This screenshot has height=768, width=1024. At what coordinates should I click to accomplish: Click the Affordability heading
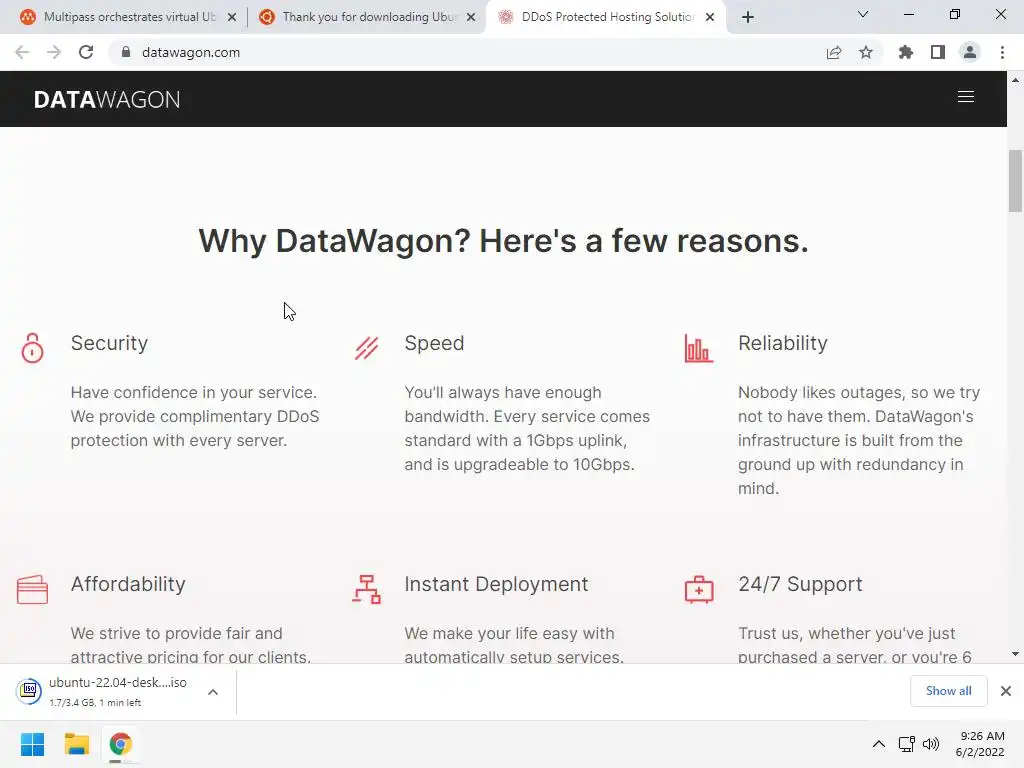tap(128, 584)
